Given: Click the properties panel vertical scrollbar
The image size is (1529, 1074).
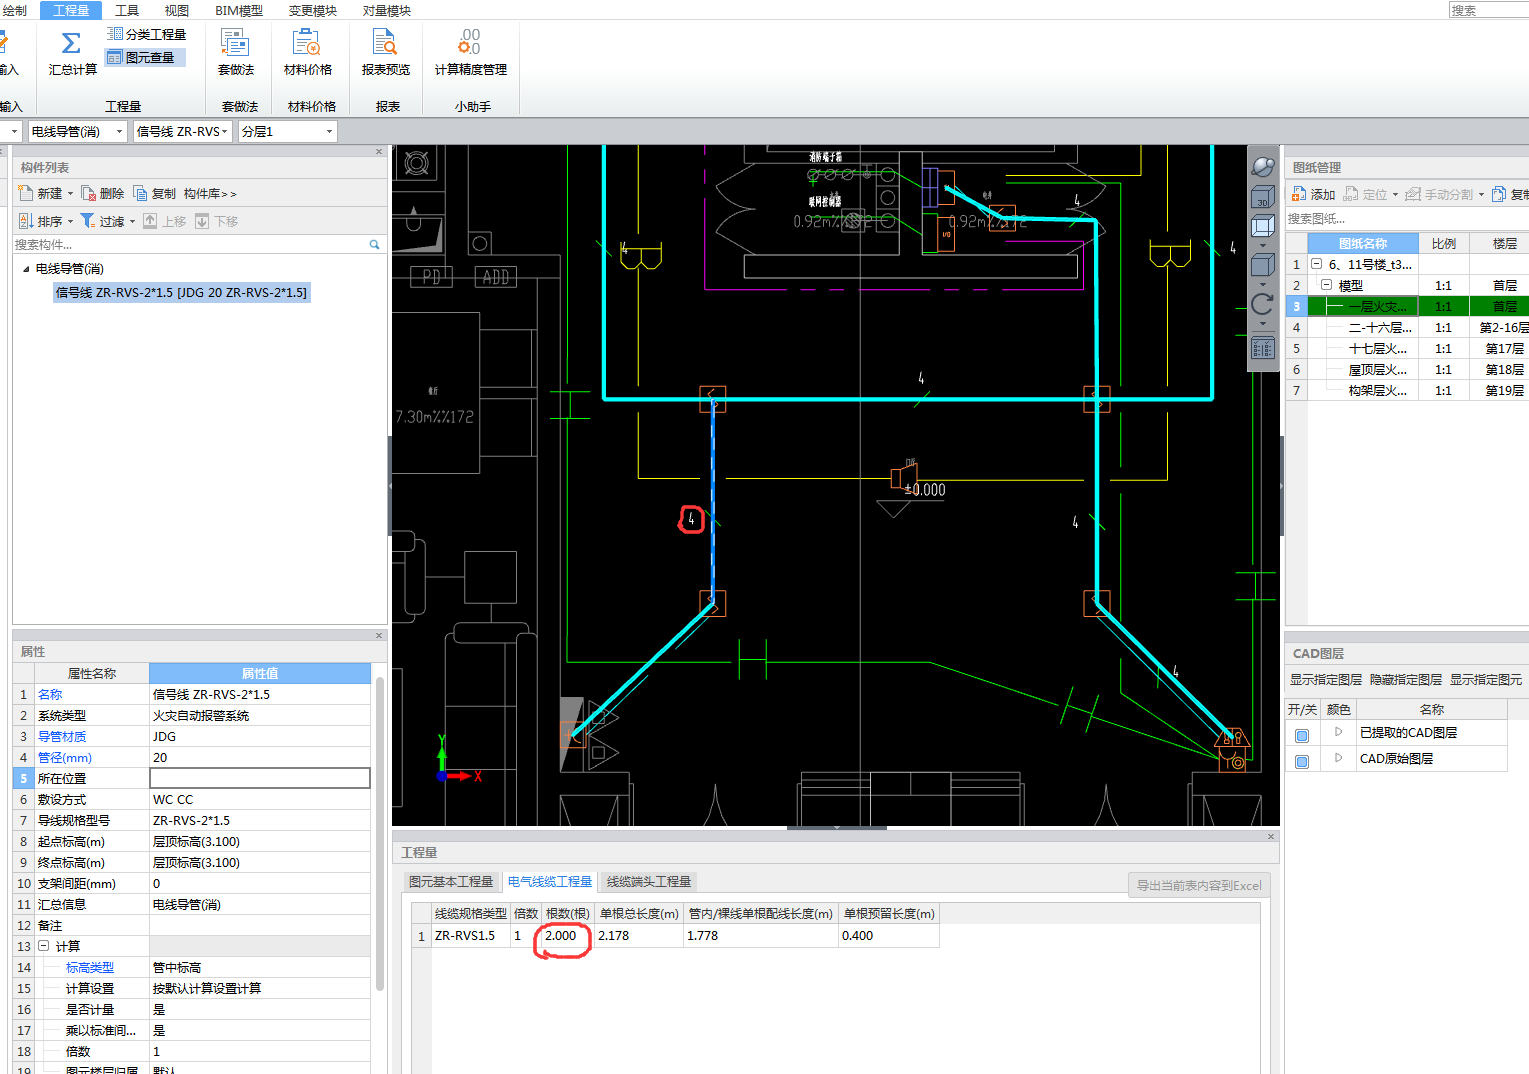Looking at the screenshot, I should click(380, 835).
